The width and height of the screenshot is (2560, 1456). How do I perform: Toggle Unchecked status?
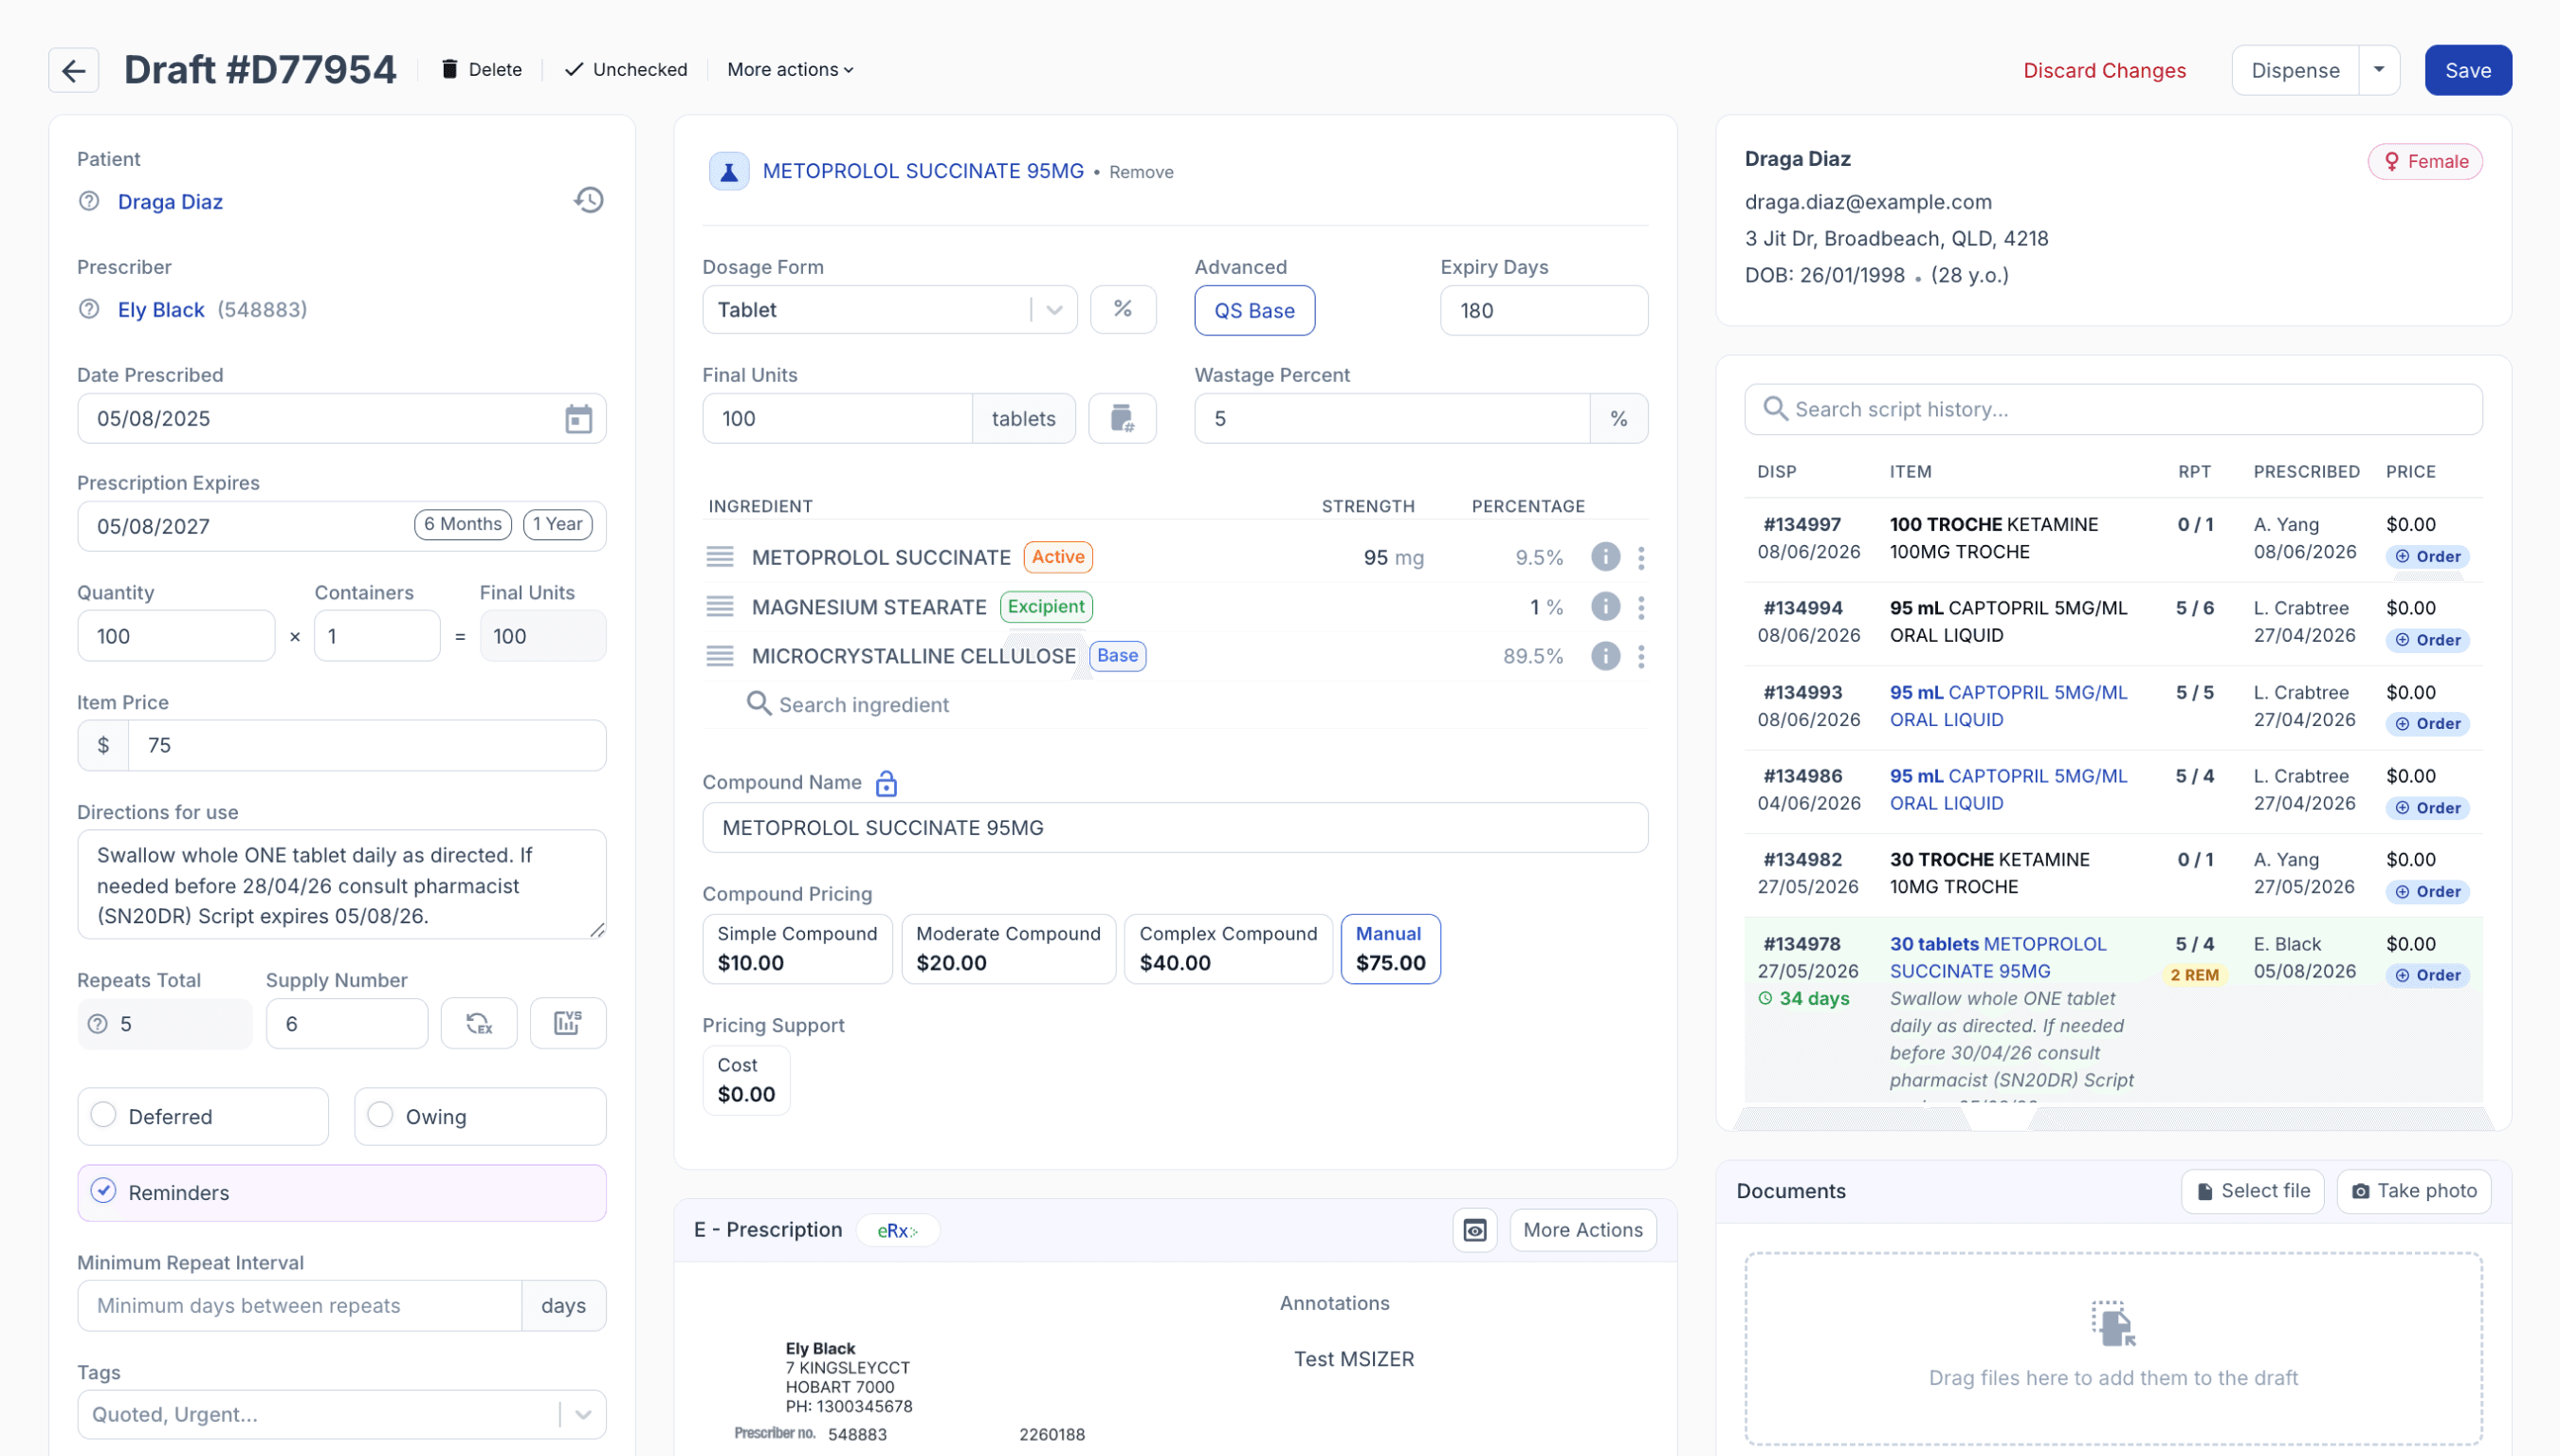coord(626,69)
